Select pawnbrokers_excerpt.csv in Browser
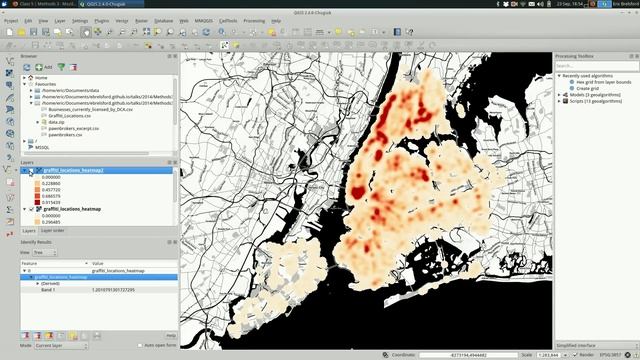 point(73,129)
